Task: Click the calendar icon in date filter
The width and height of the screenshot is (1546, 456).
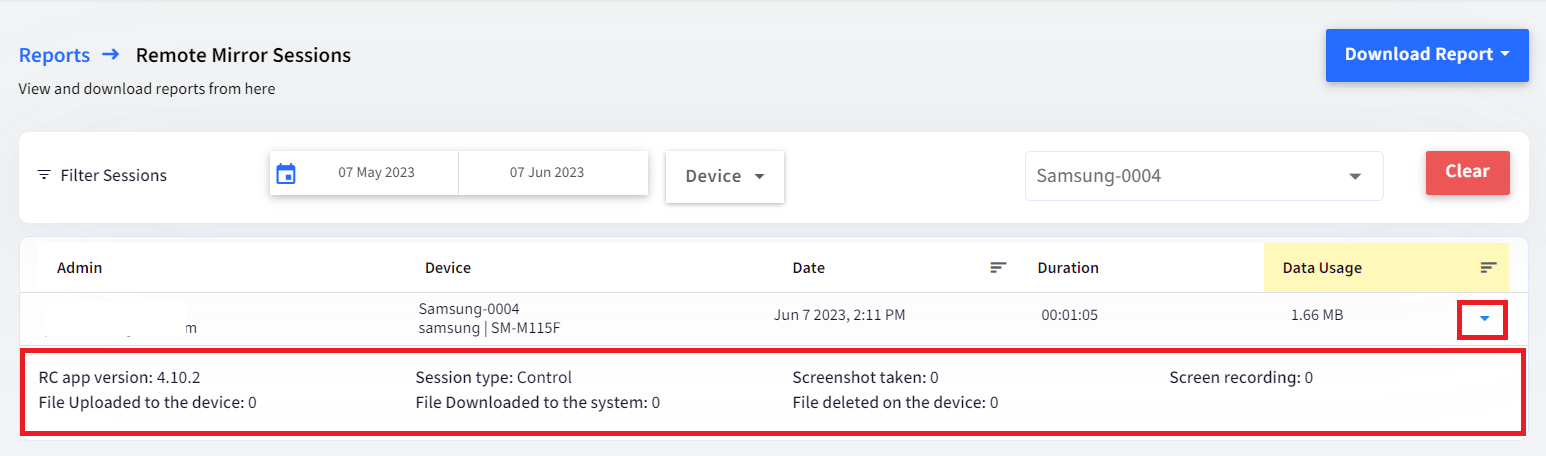Action: [286, 173]
